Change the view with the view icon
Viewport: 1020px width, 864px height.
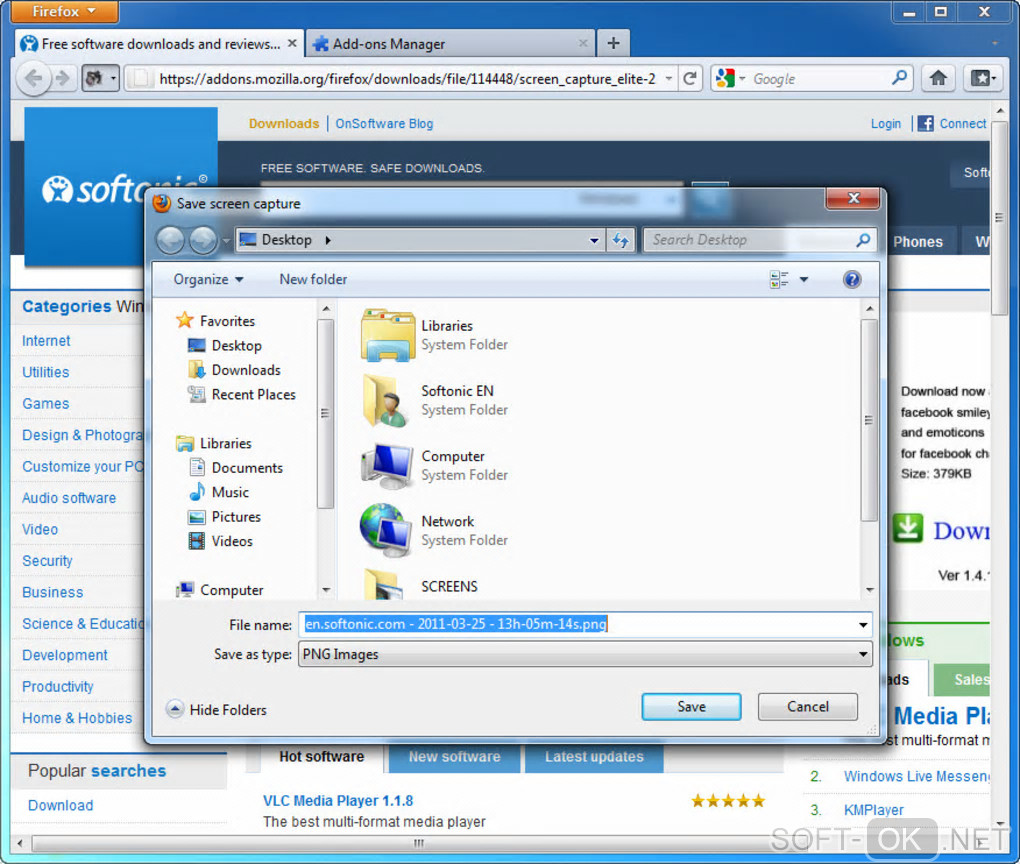coord(779,279)
